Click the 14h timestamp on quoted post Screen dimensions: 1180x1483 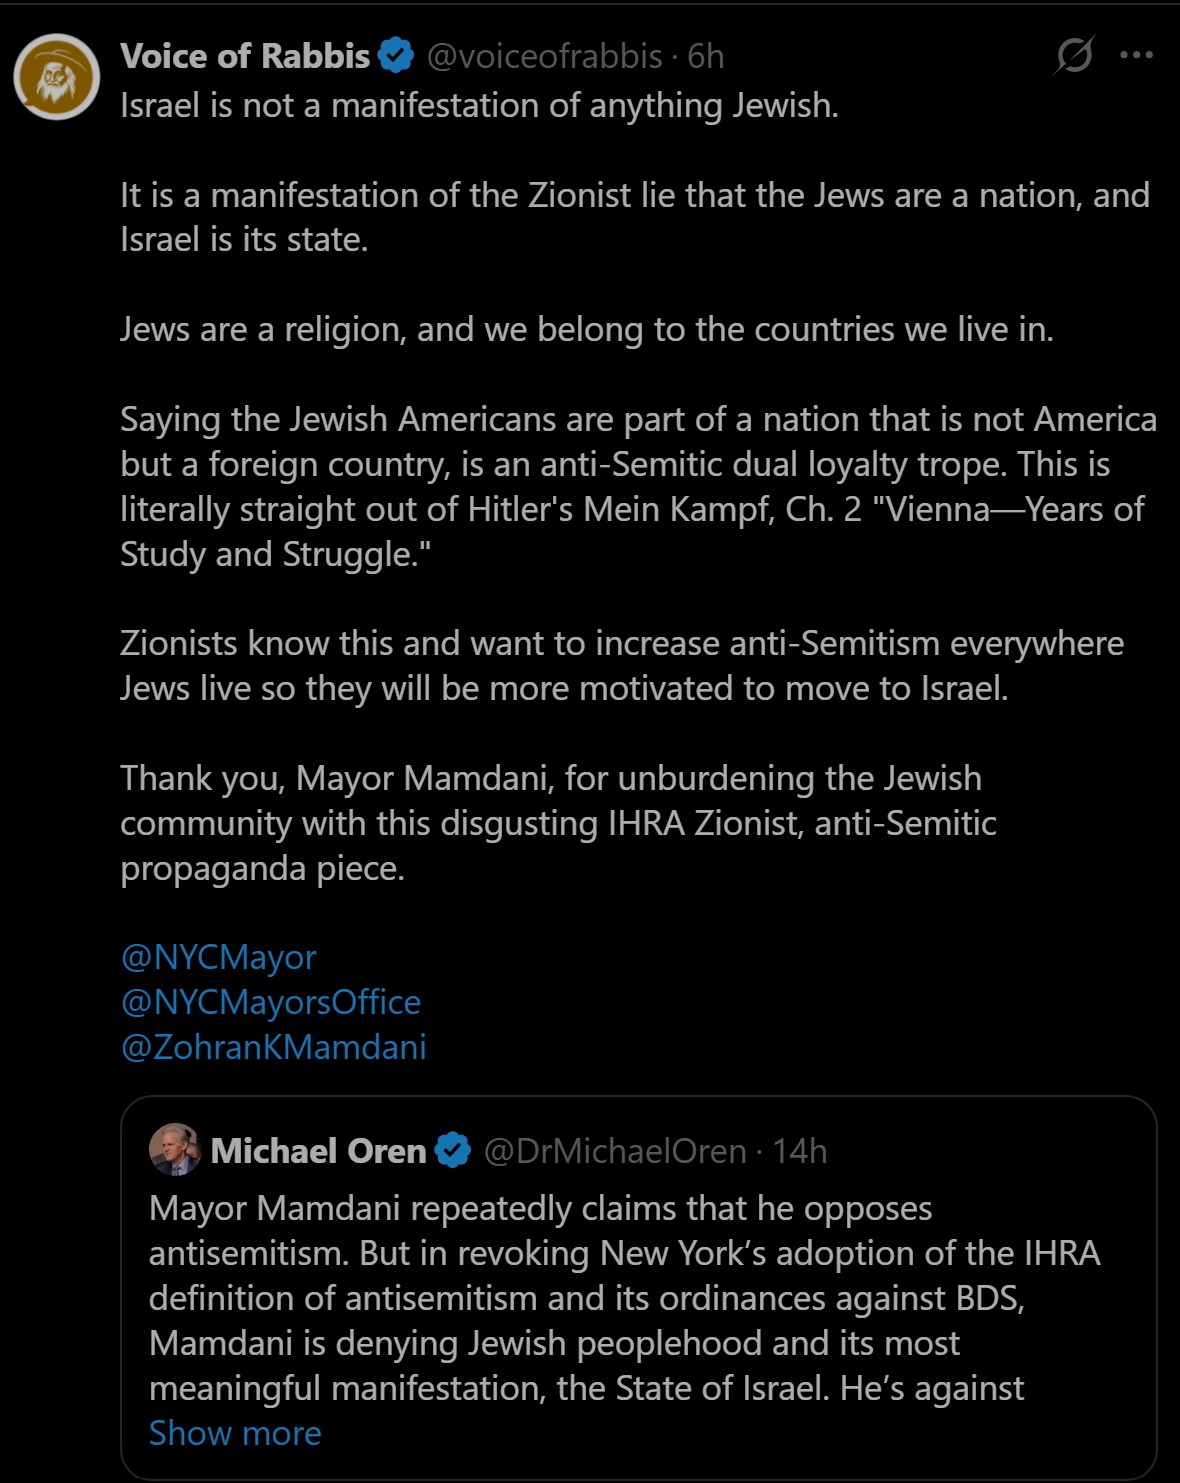coord(800,1151)
